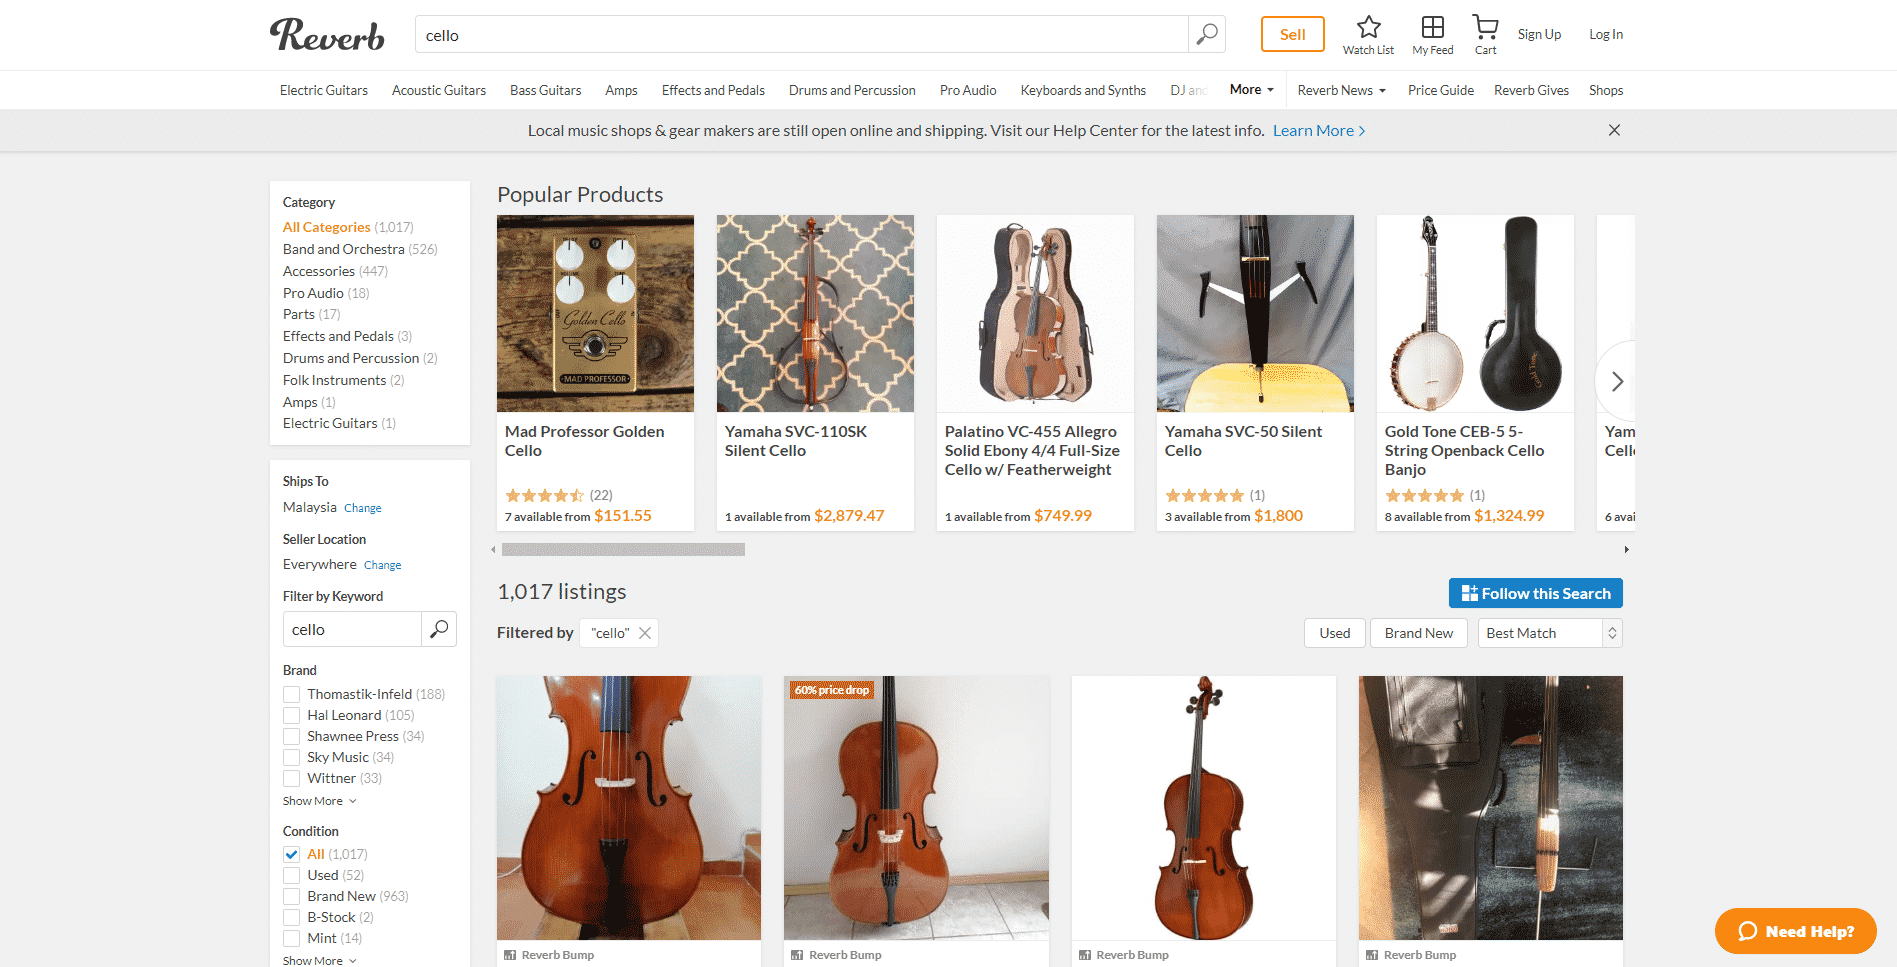Viewport: 1897px width, 967px height.
Task: Remove the "cello" filter tag
Action: (x=645, y=633)
